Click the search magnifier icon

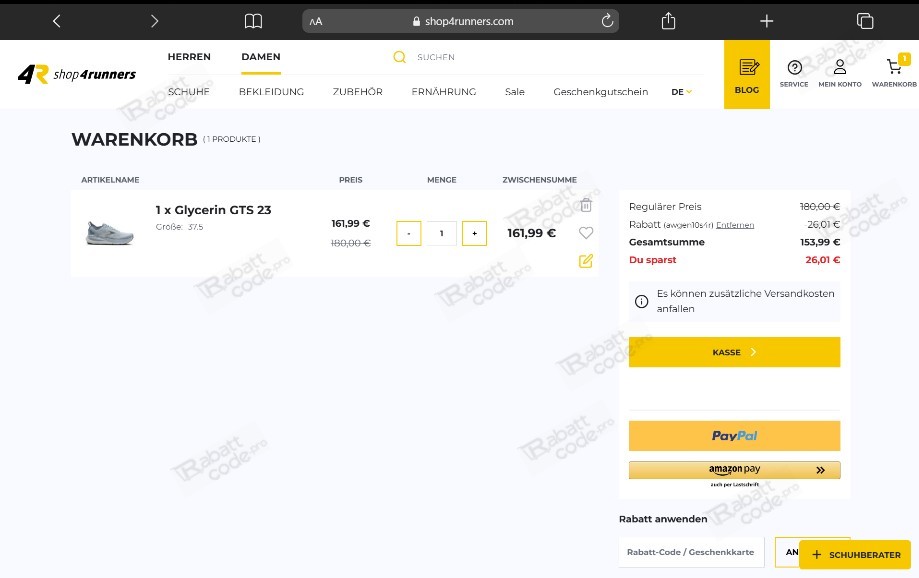(x=399, y=57)
